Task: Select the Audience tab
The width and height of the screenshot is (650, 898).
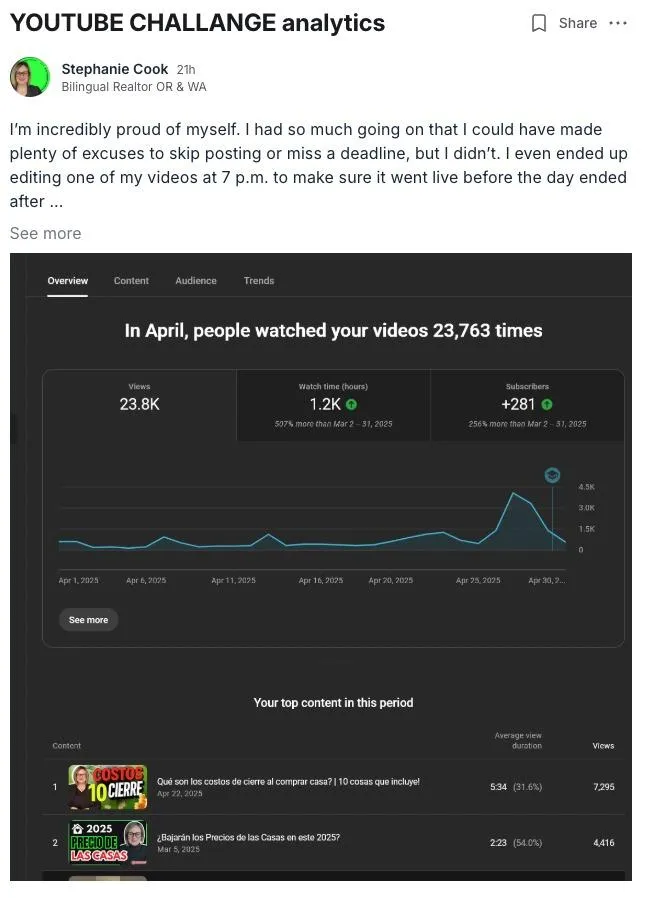Action: click(x=196, y=281)
